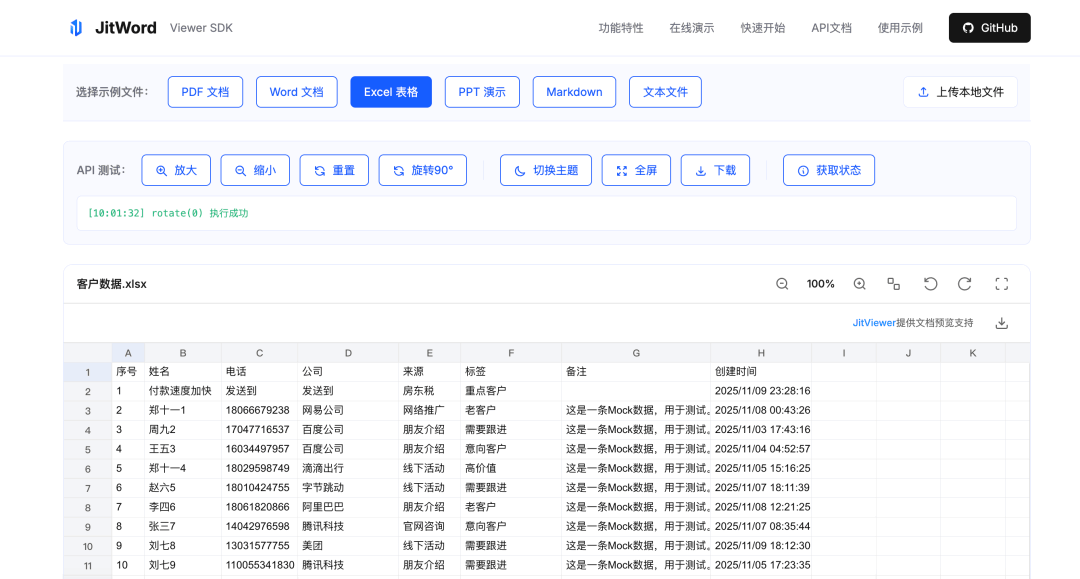Open the GitHub repository button
Image resolution: width=1080 pixels, height=579 pixels.
click(989, 28)
